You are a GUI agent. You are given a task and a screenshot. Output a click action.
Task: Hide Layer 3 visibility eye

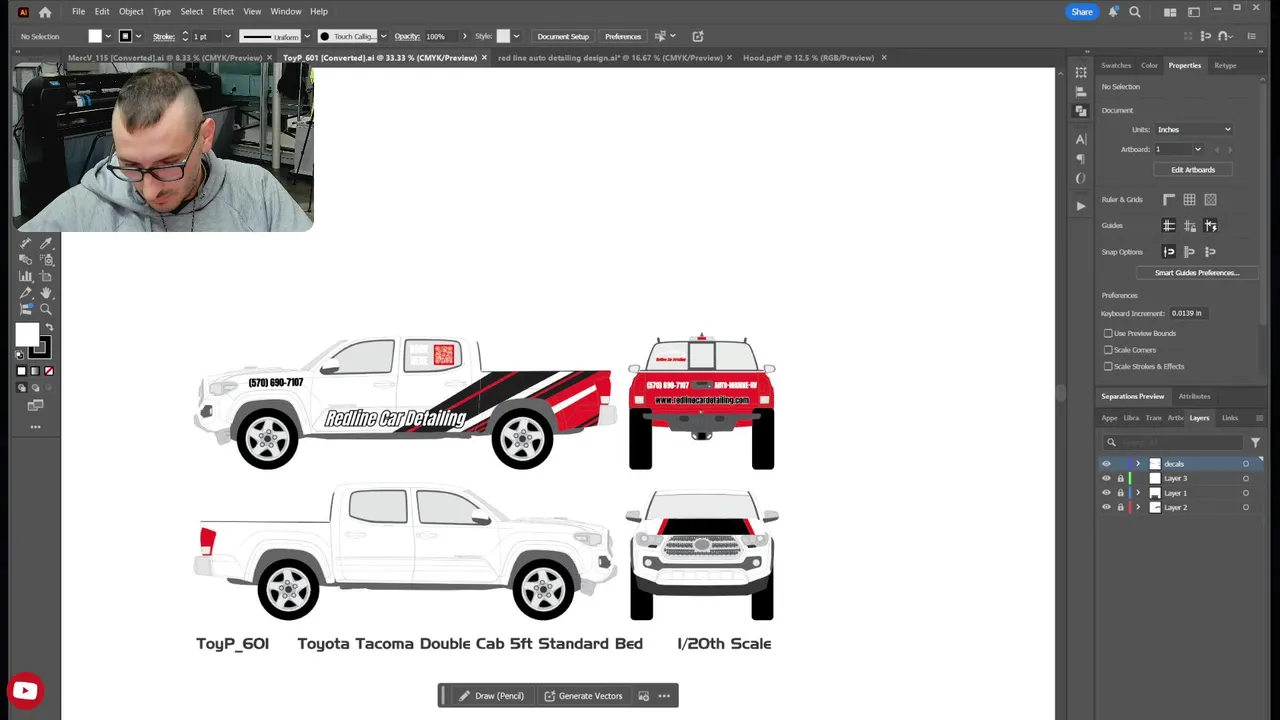click(x=1106, y=478)
